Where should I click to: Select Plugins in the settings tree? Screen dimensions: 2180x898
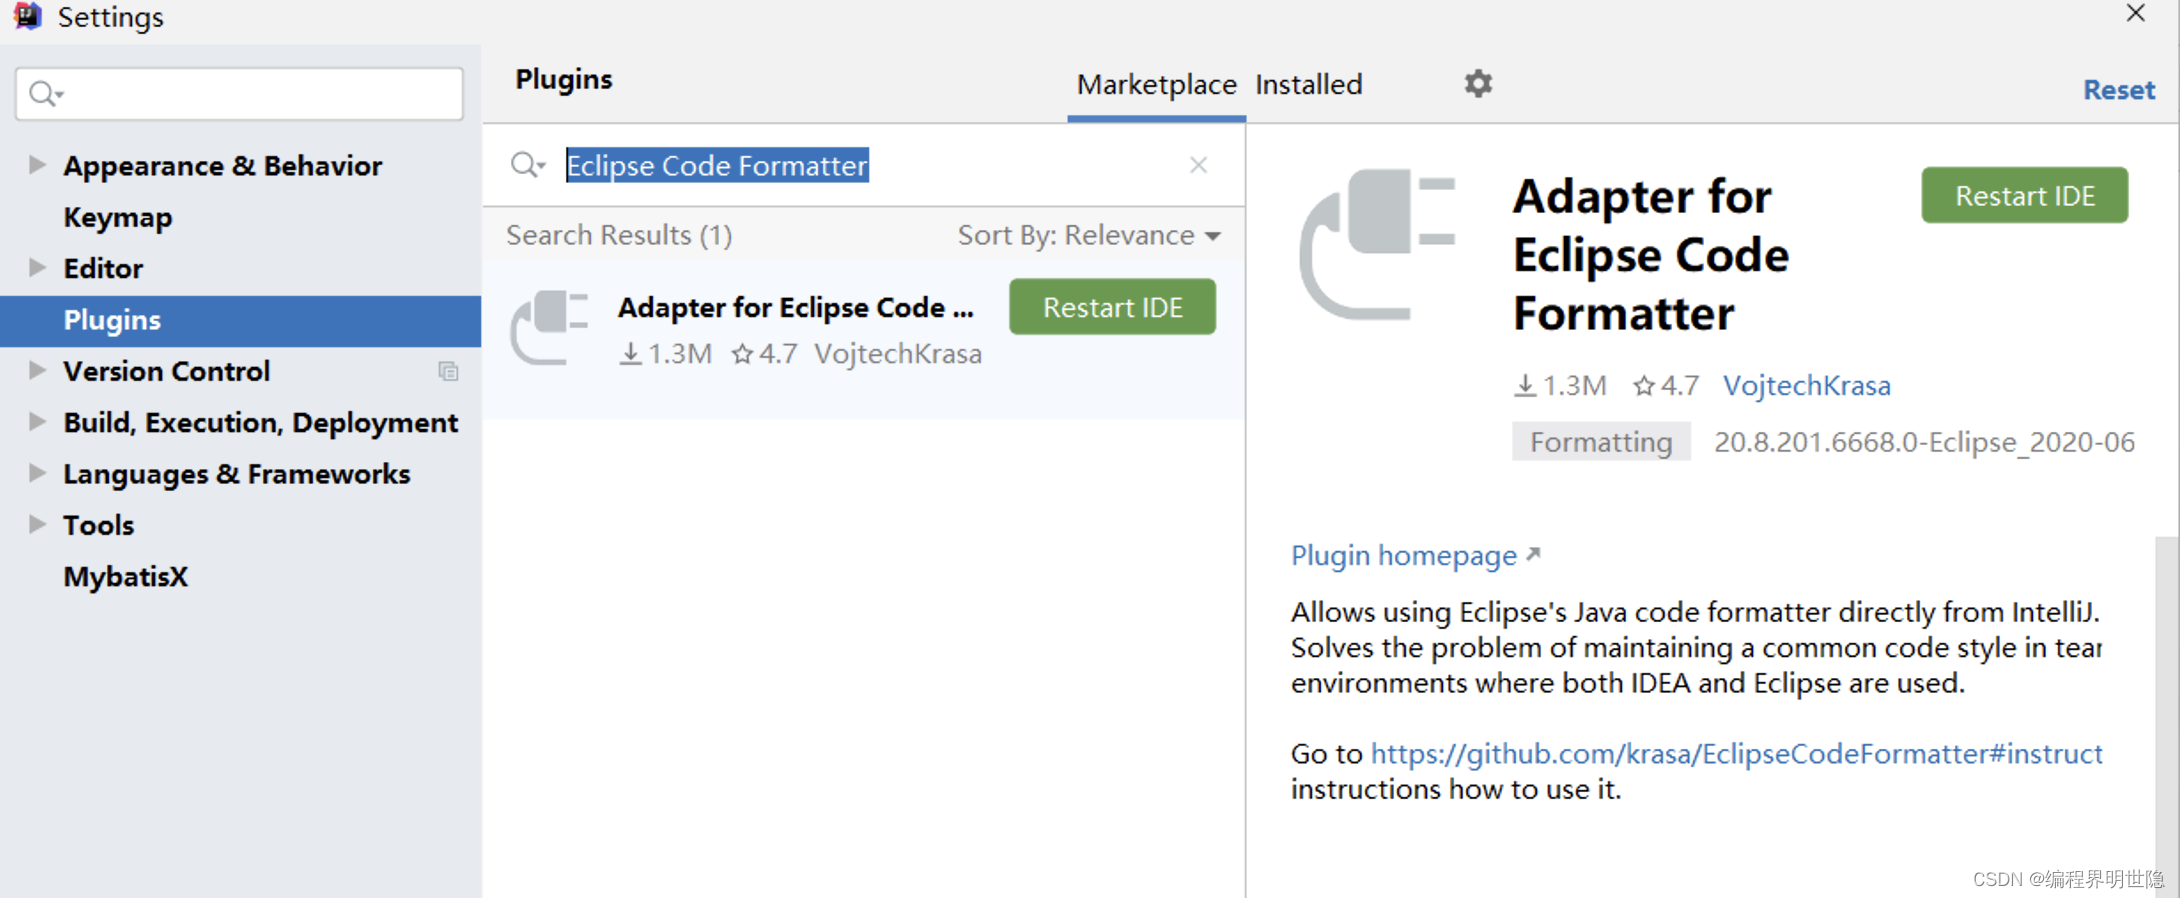(240, 321)
